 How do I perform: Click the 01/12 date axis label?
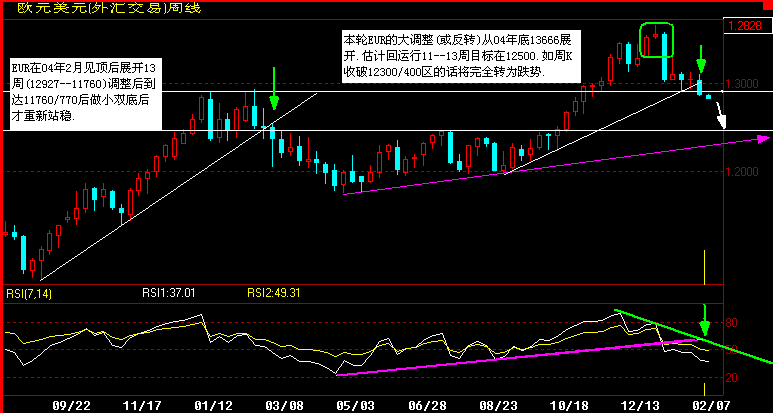pyautogui.click(x=211, y=406)
